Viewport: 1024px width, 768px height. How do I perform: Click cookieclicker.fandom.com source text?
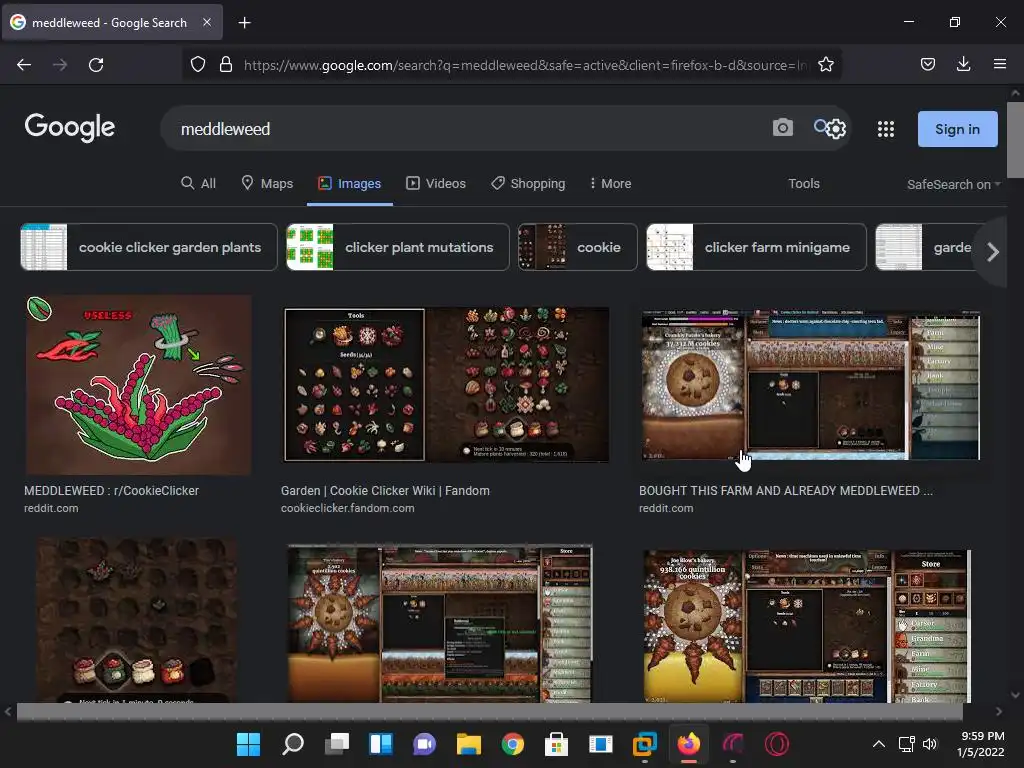[x=347, y=508]
